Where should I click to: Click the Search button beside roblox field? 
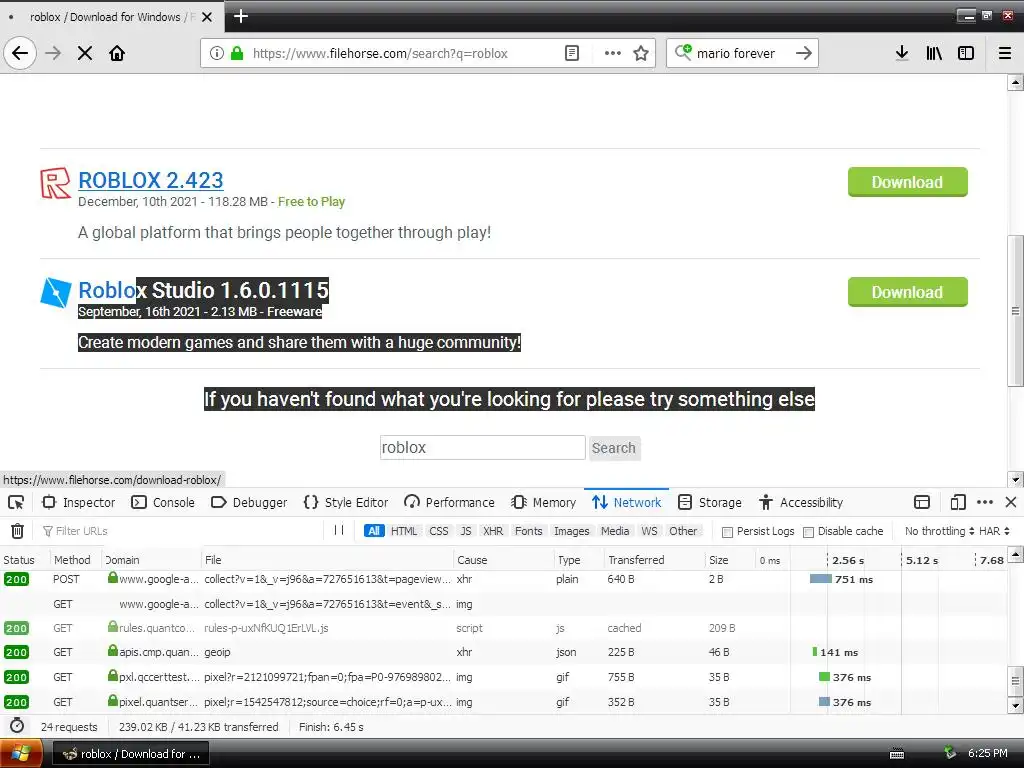tap(614, 448)
